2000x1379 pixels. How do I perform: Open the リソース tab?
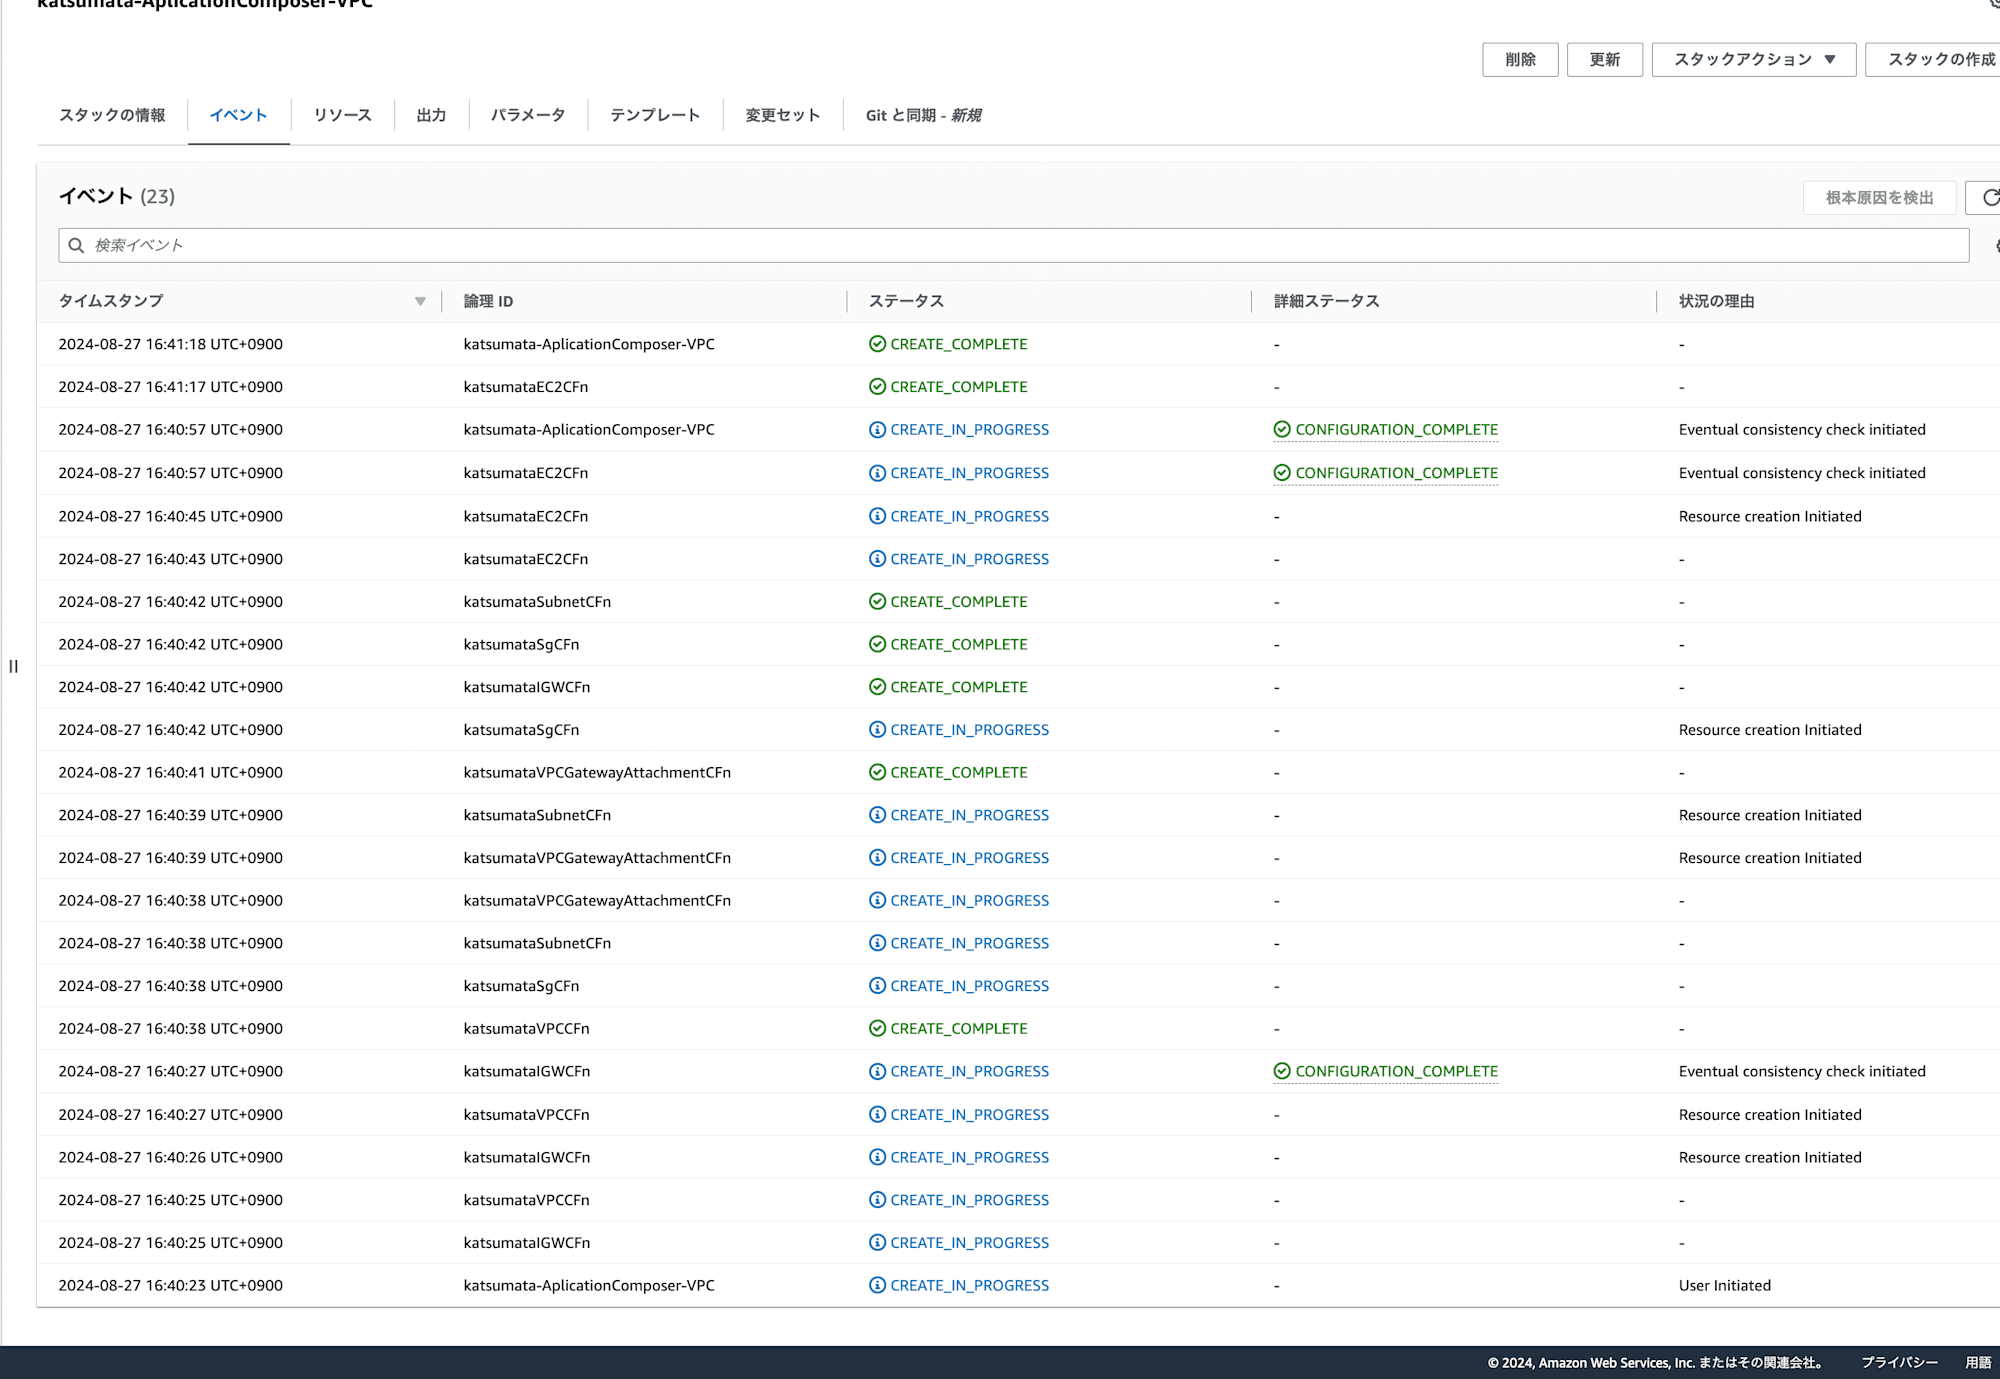[342, 115]
